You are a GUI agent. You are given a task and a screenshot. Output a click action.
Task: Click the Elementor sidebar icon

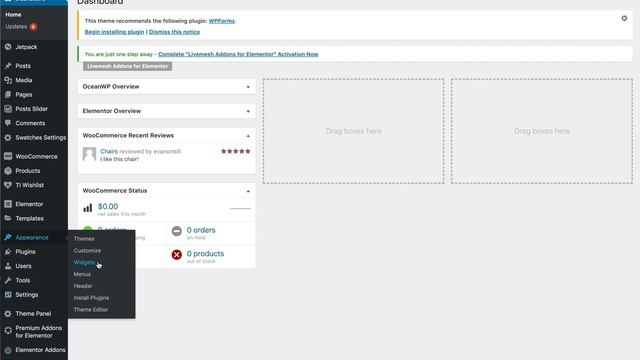(8, 204)
